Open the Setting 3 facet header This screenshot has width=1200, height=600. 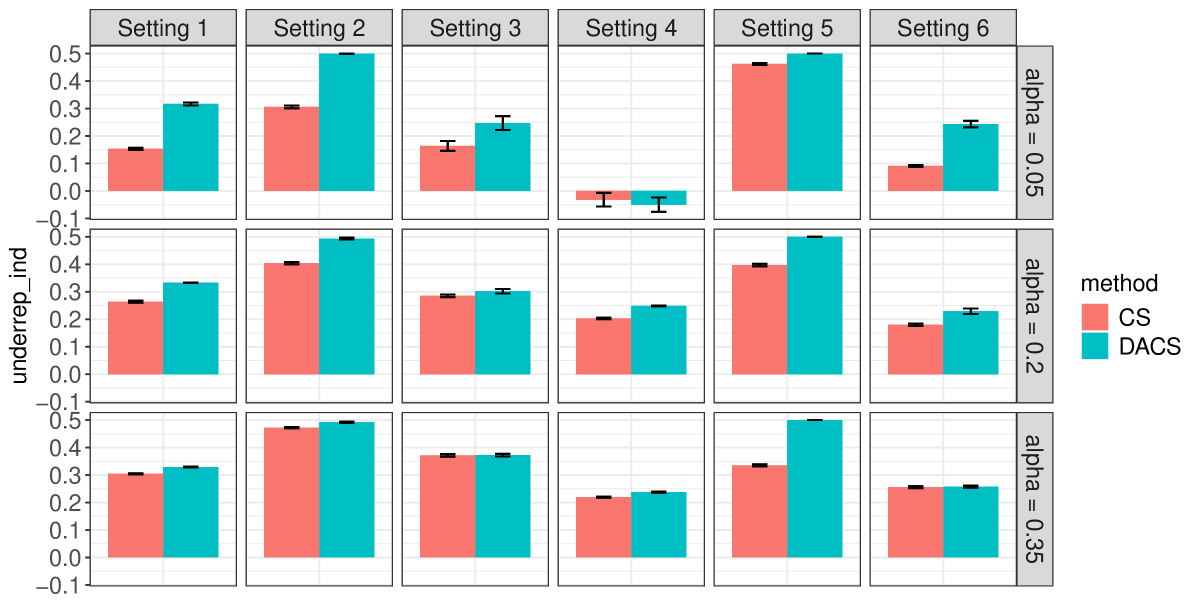tap(475, 28)
